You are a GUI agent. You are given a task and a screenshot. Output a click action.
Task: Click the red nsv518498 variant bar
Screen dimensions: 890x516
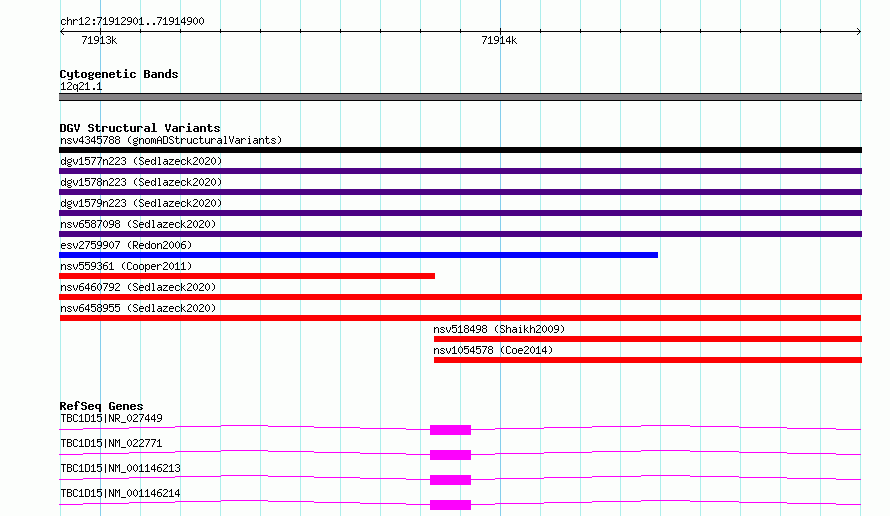pos(648,339)
